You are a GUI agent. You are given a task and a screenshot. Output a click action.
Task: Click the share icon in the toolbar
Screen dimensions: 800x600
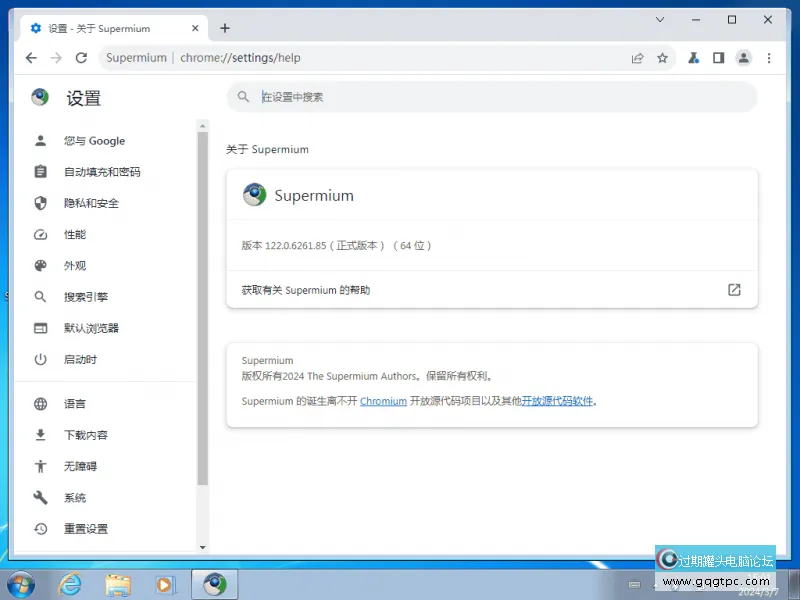pos(637,58)
